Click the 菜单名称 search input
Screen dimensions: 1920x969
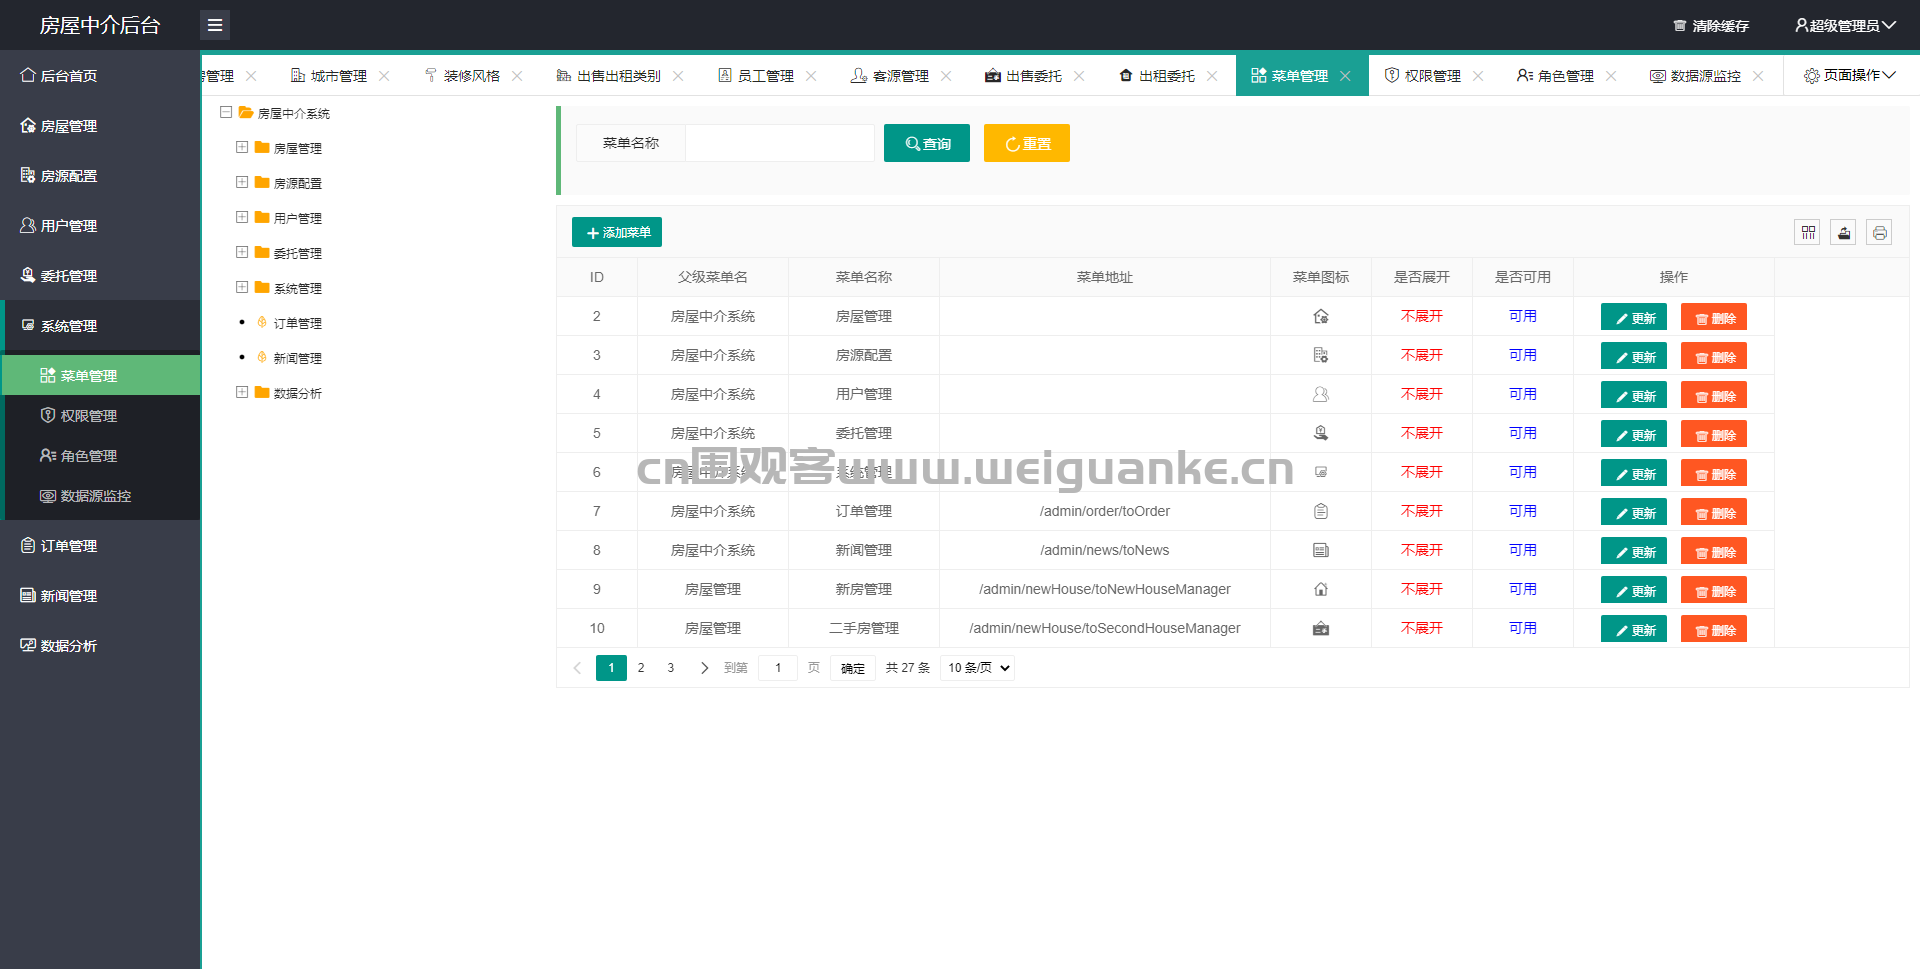(780, 143)
